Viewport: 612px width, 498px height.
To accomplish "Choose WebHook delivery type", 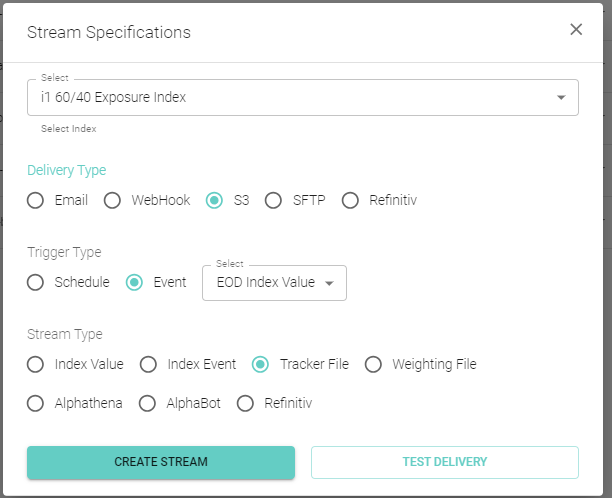I will coord(113,200).
